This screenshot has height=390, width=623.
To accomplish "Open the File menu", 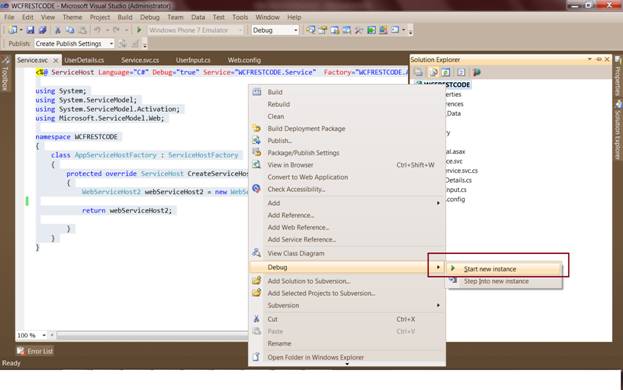I will (x=9, y=17).
